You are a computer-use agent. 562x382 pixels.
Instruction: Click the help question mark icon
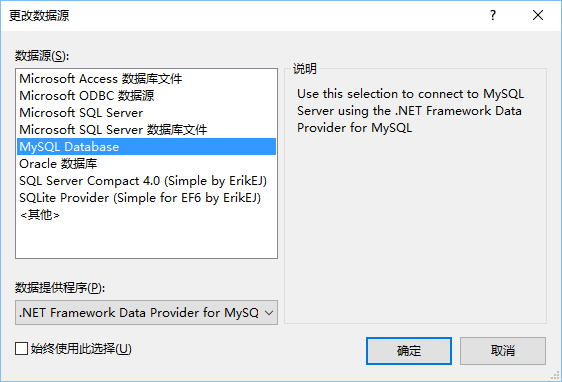[x=493, y=15]
